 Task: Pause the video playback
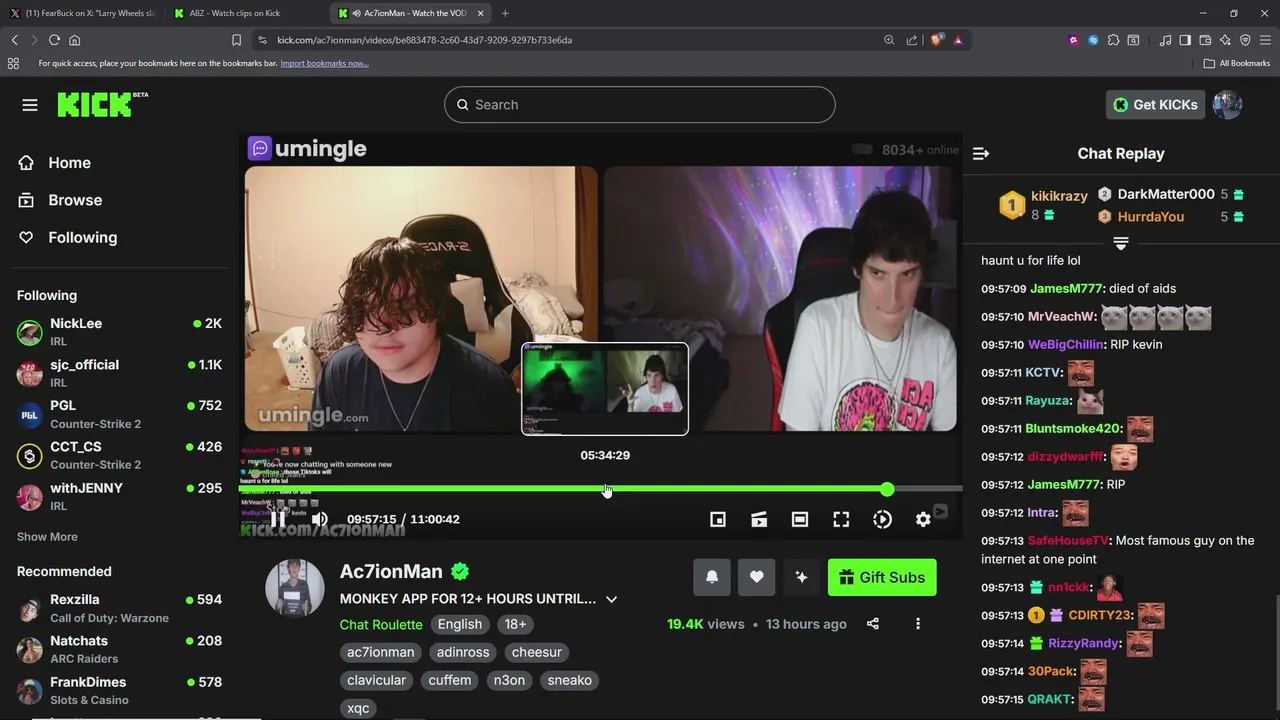coord(278,519)
